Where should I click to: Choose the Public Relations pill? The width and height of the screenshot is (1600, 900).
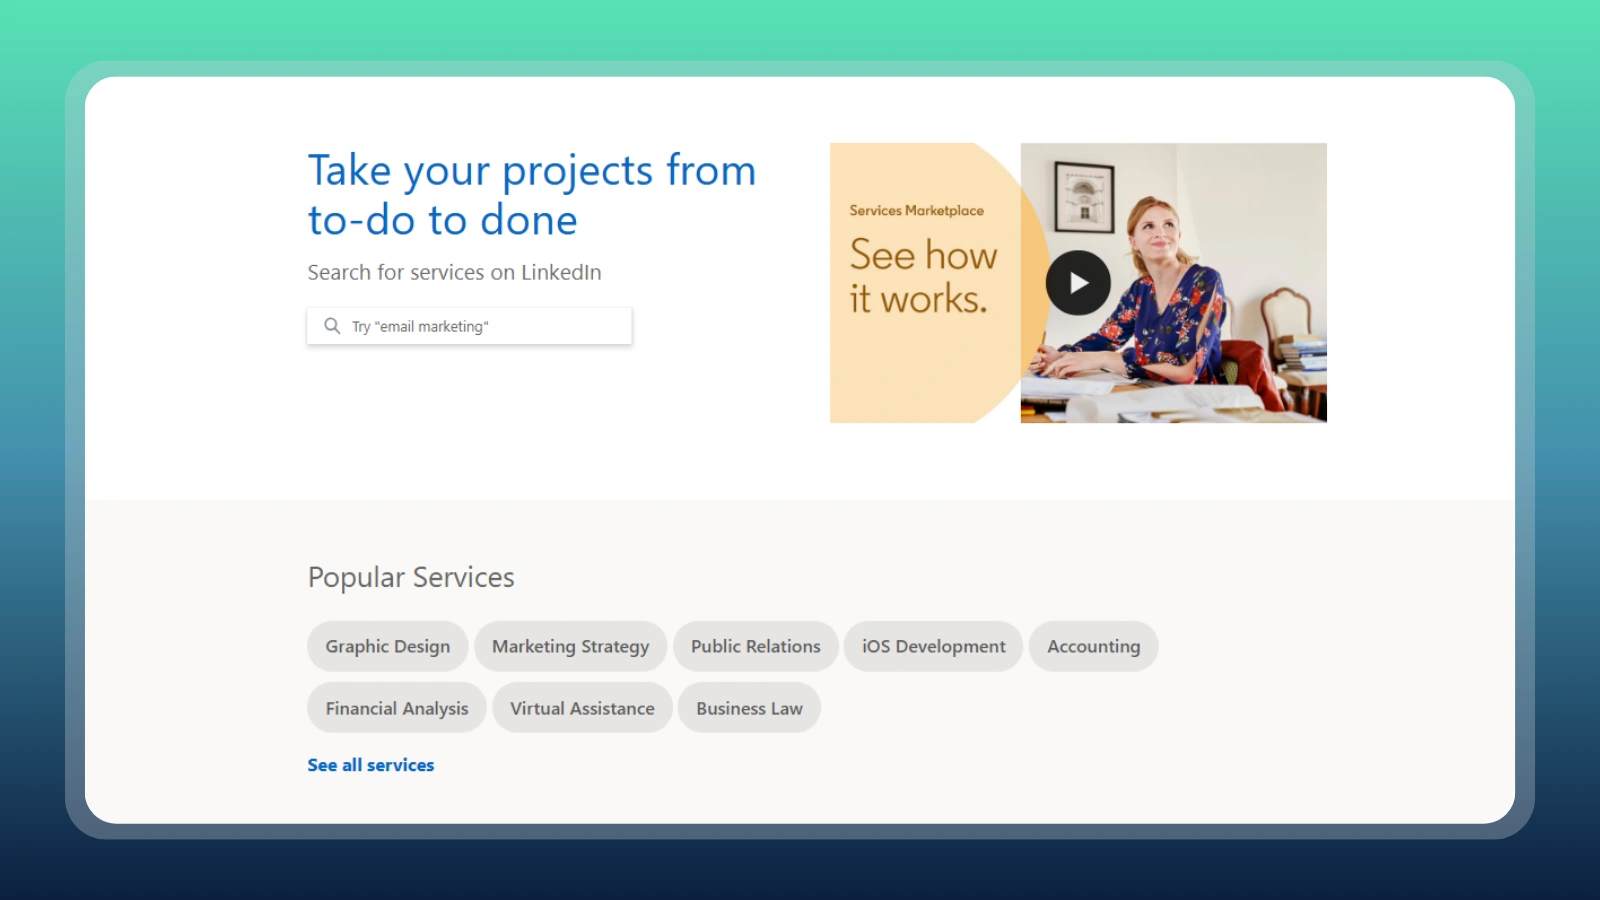(x=756, y=646)
